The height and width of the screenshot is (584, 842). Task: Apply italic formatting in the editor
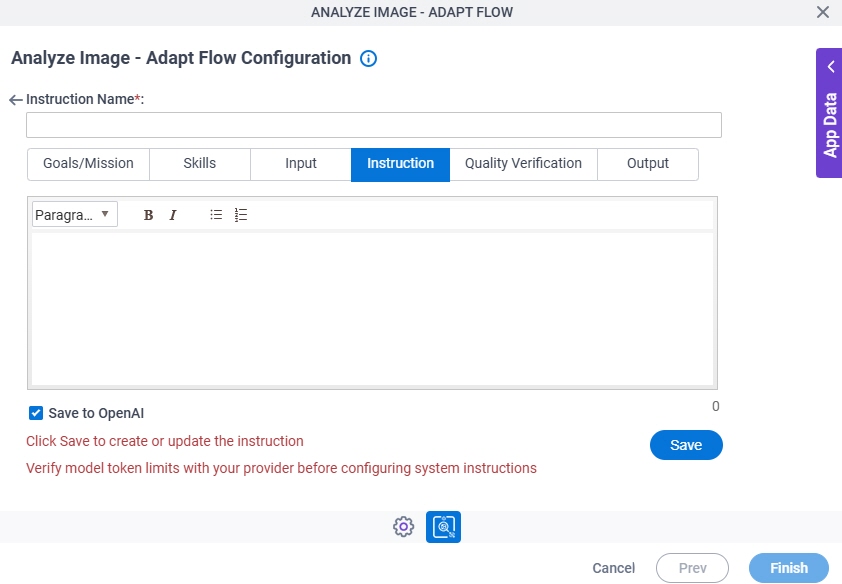(x=172, y=215)
